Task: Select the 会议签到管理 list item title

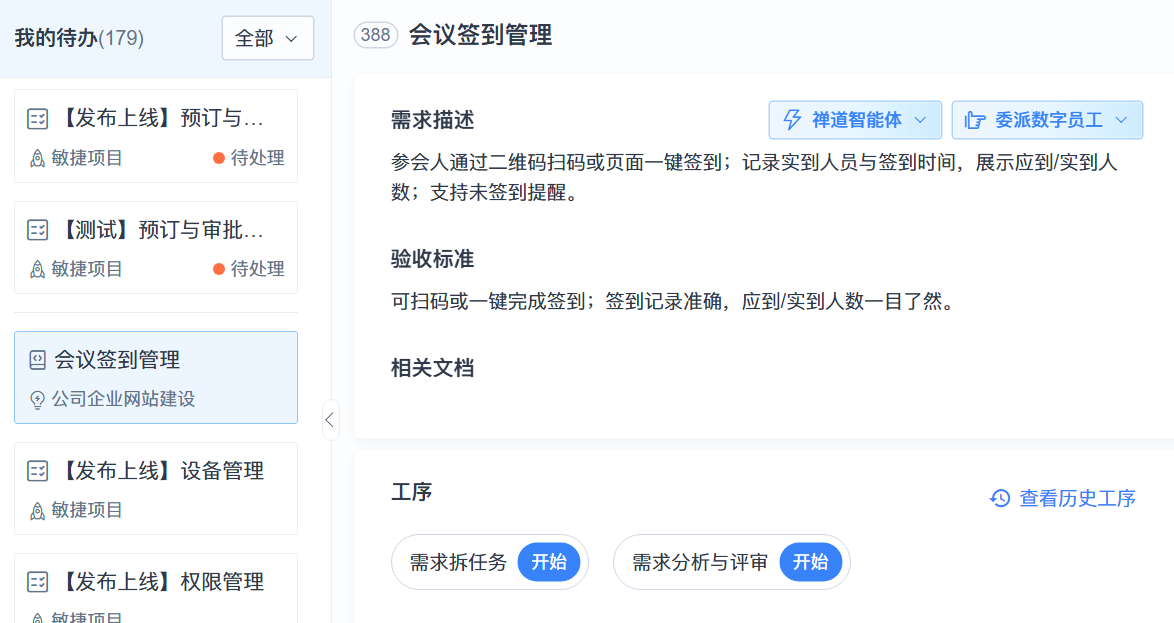Action: (117, 360)
